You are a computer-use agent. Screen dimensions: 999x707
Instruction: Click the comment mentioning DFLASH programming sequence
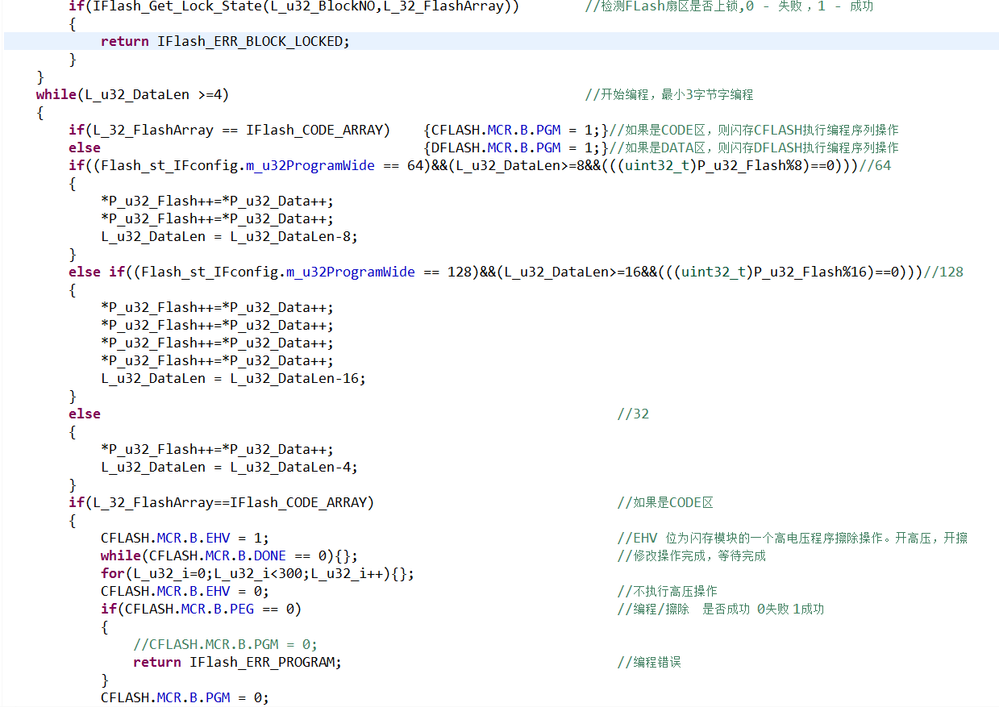[753, 148]
